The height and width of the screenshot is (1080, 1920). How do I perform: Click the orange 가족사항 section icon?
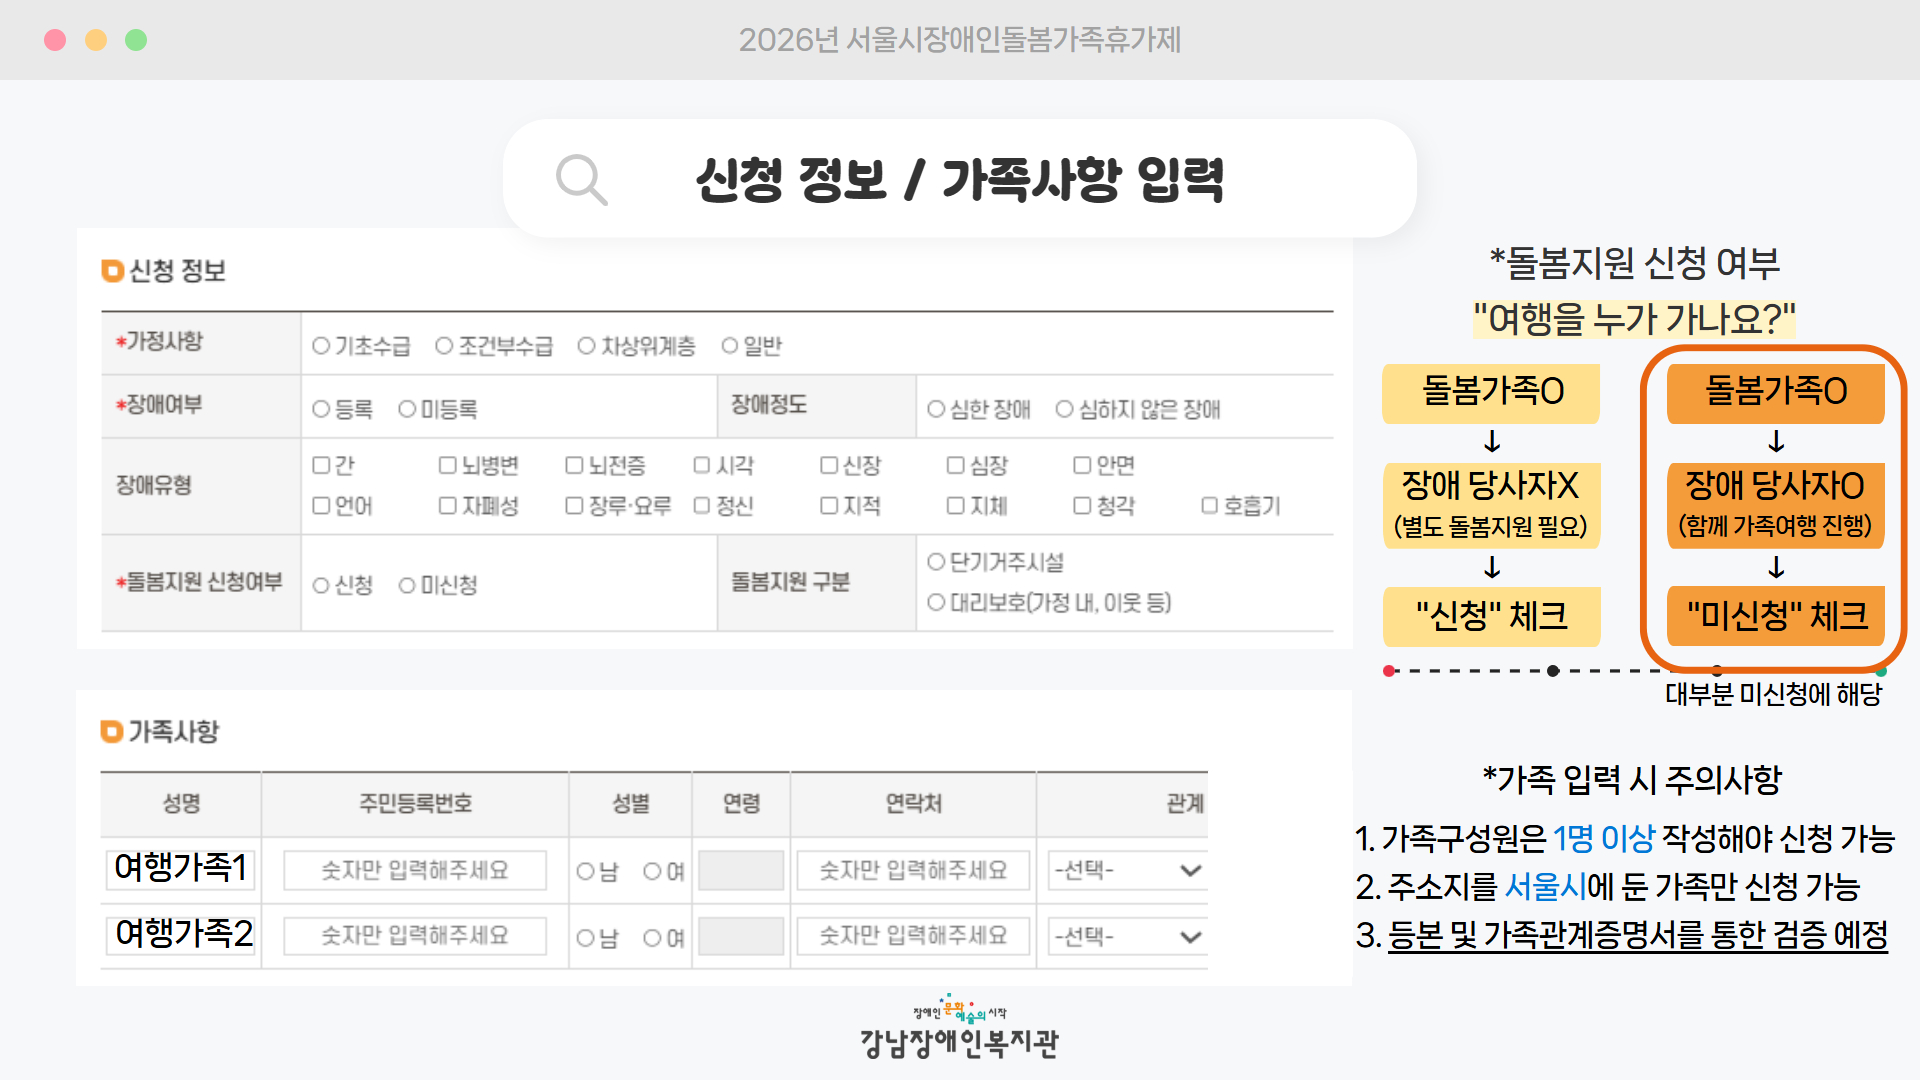(x=112, y=732)
